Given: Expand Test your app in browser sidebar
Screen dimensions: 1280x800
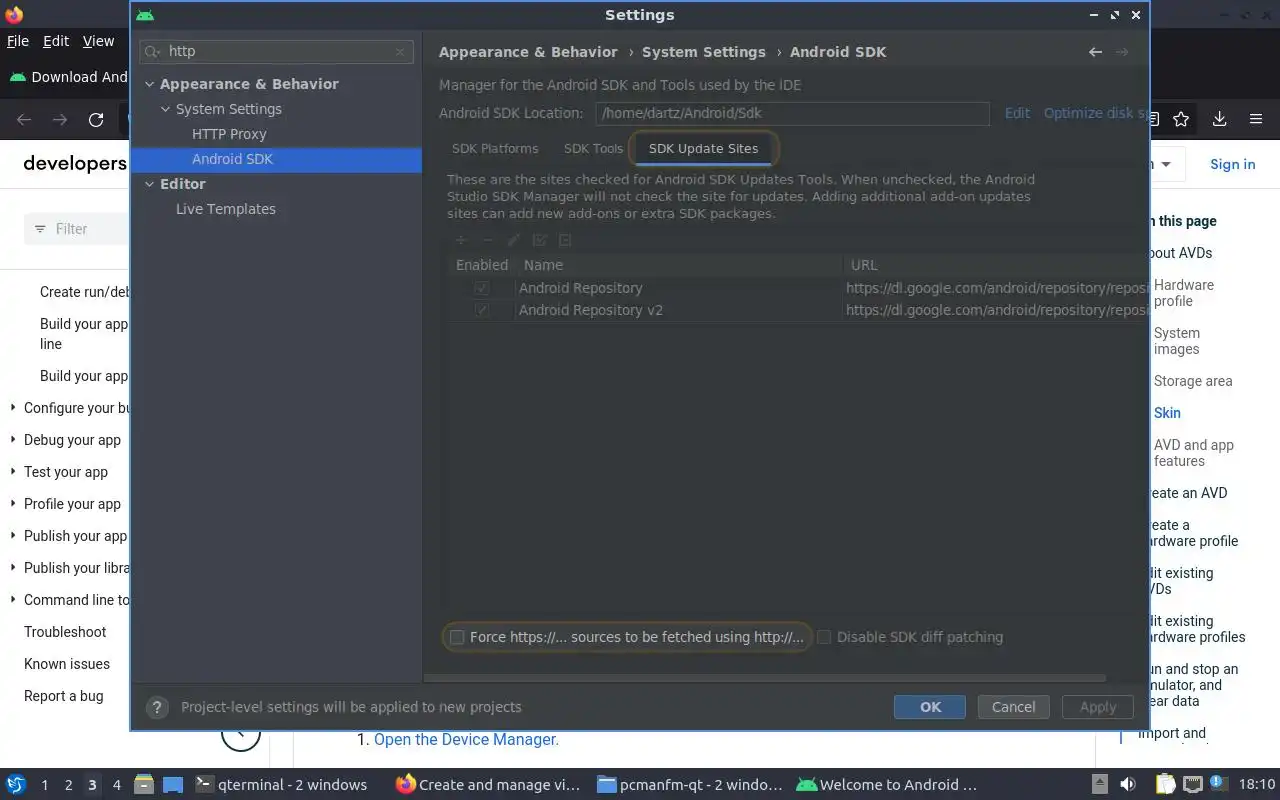Looking at the screenshot, I should (13, 471).
